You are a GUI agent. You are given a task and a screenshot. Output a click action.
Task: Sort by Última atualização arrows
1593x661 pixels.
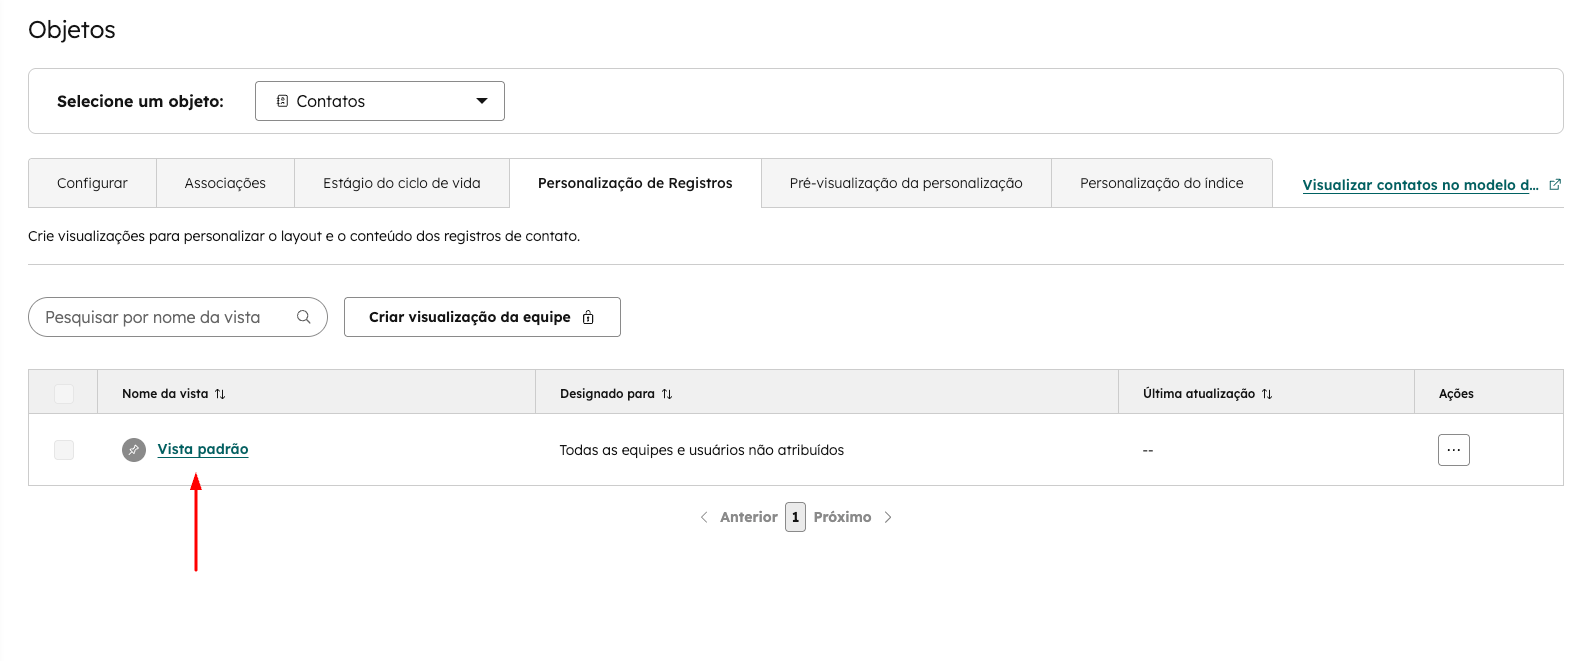pyautogui.click(x=1267, y=394)
